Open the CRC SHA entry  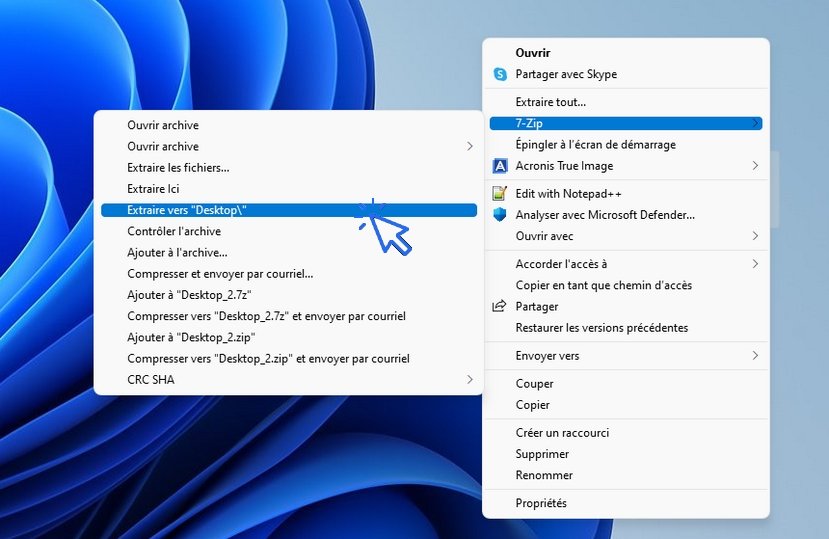pyautogui.click(x=289, y=379)
